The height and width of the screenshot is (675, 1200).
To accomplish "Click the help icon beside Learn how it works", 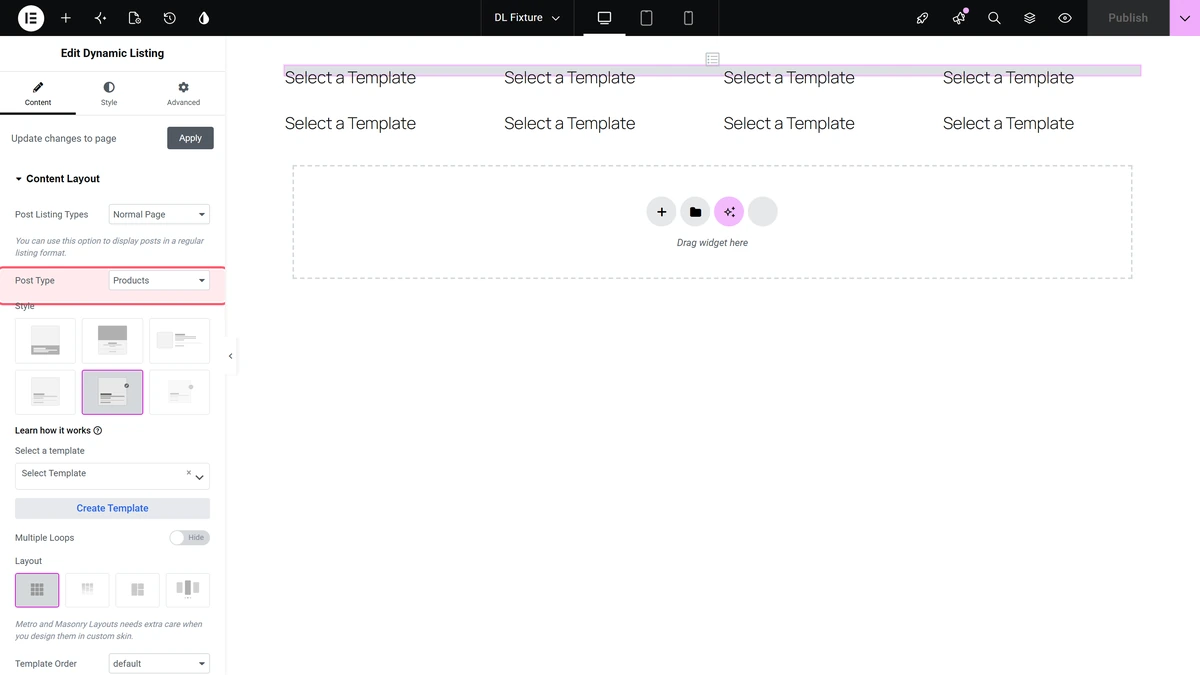I will point(98,431).
